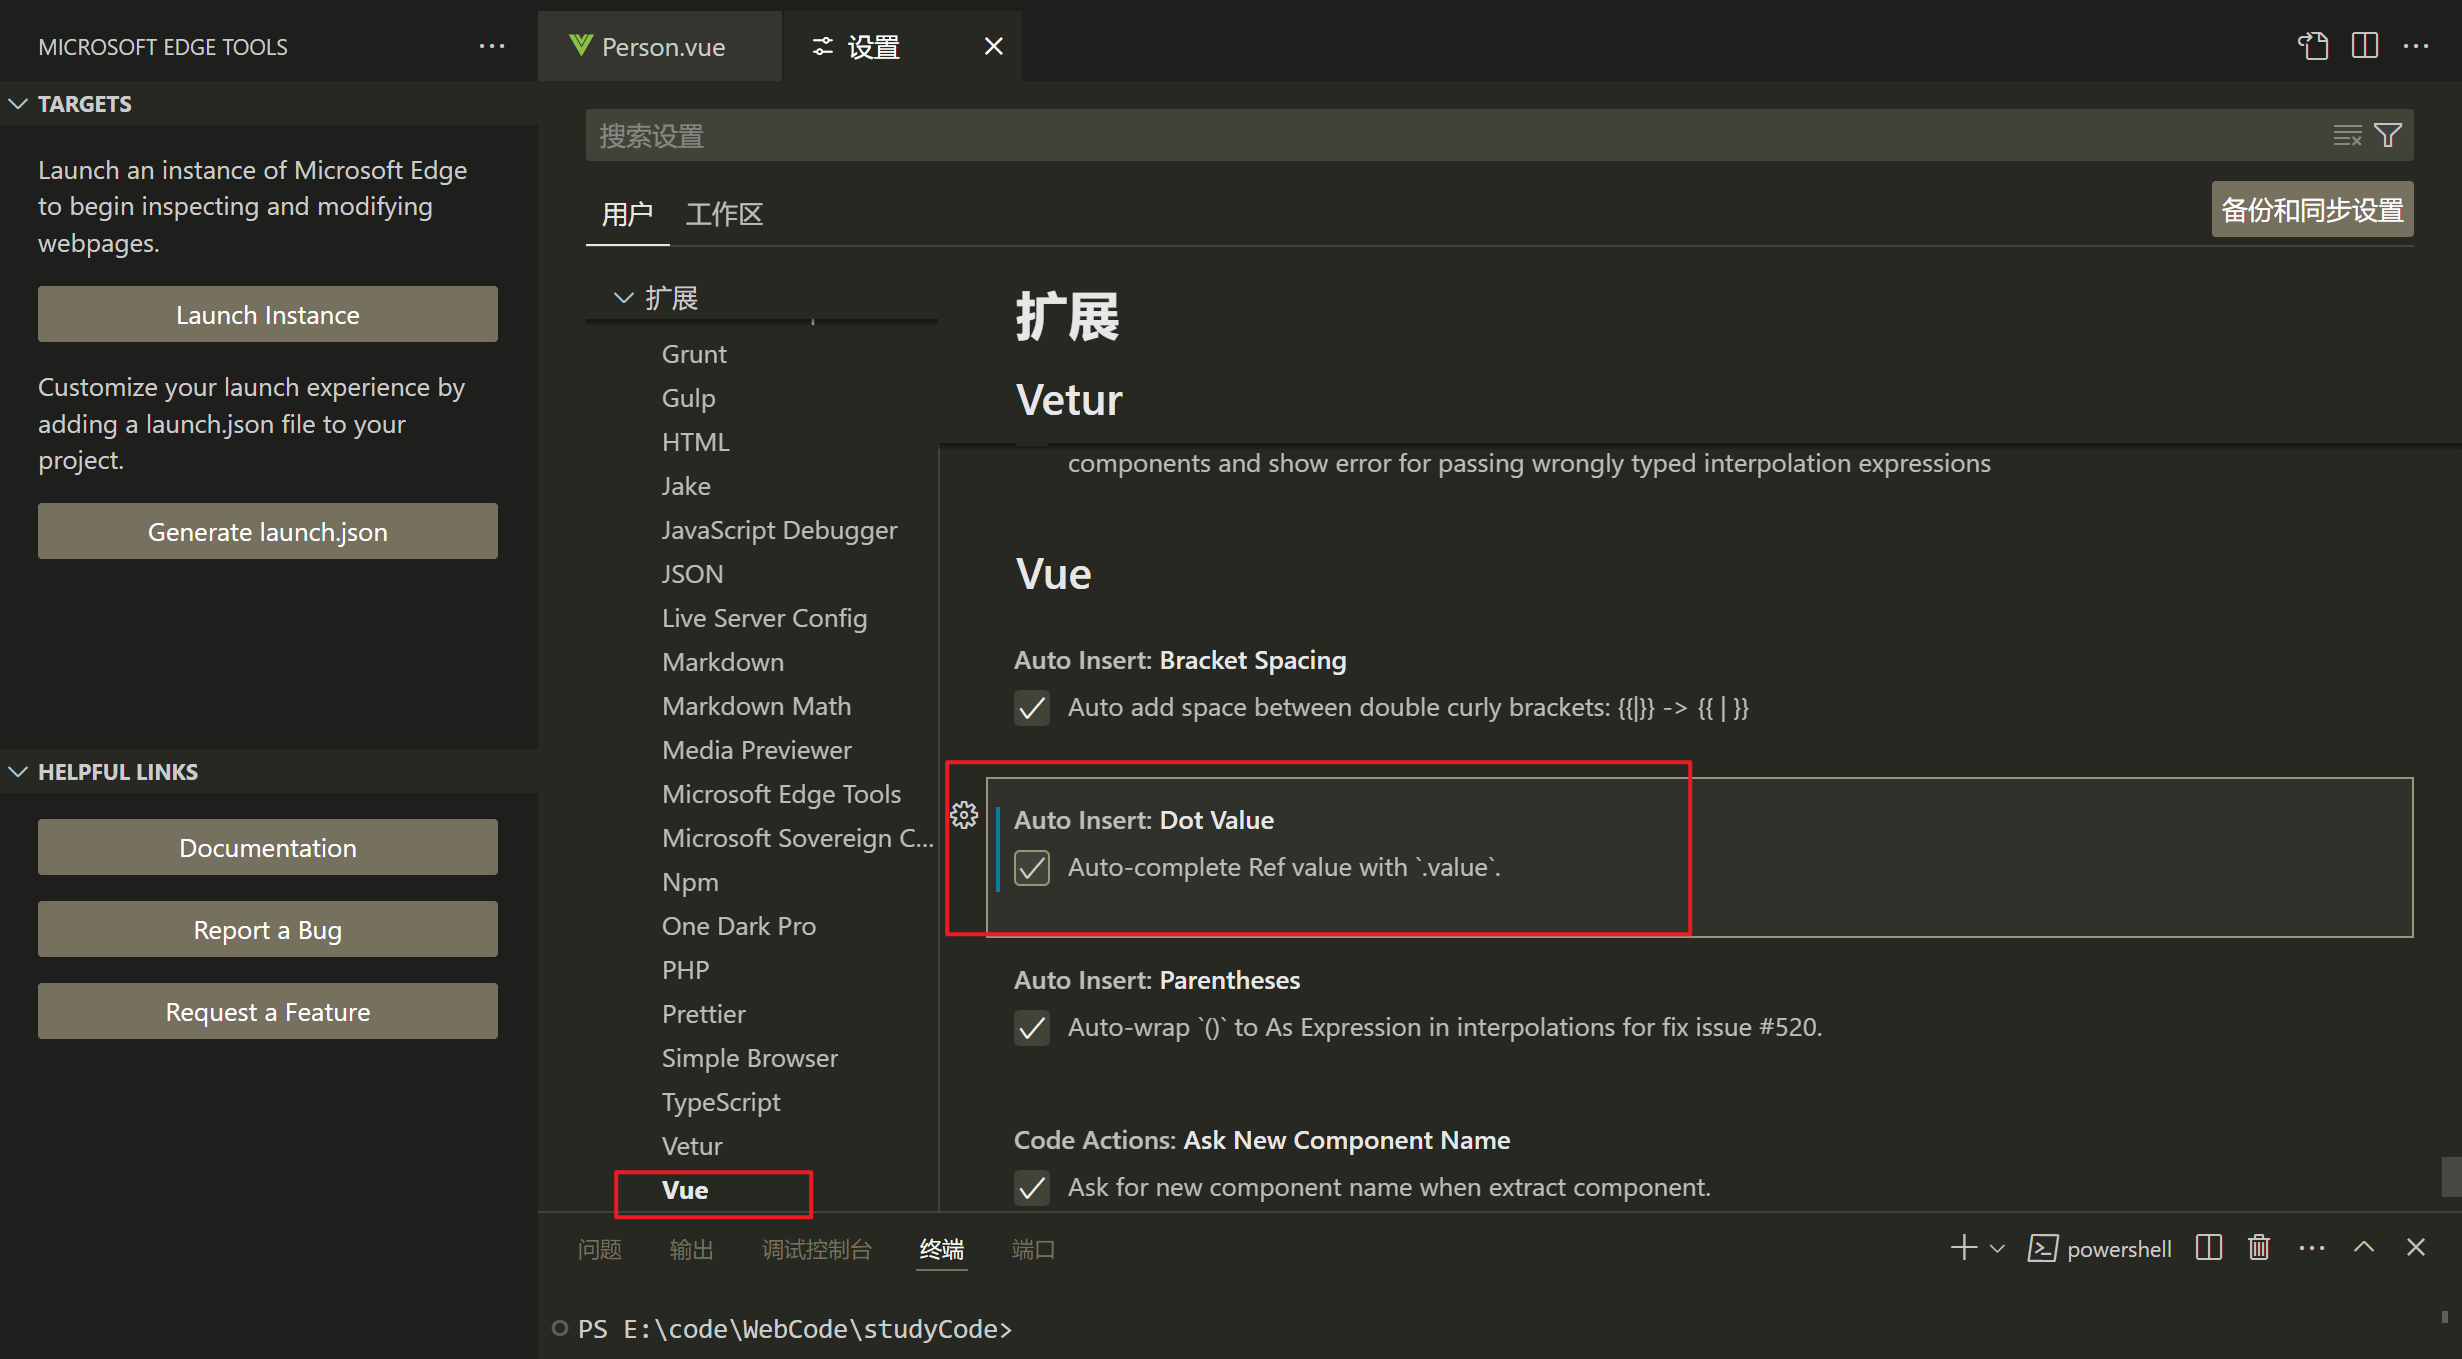
Task: Select HTML in the extensions tree
Action: pyautogui.click(x=696, y=442)
